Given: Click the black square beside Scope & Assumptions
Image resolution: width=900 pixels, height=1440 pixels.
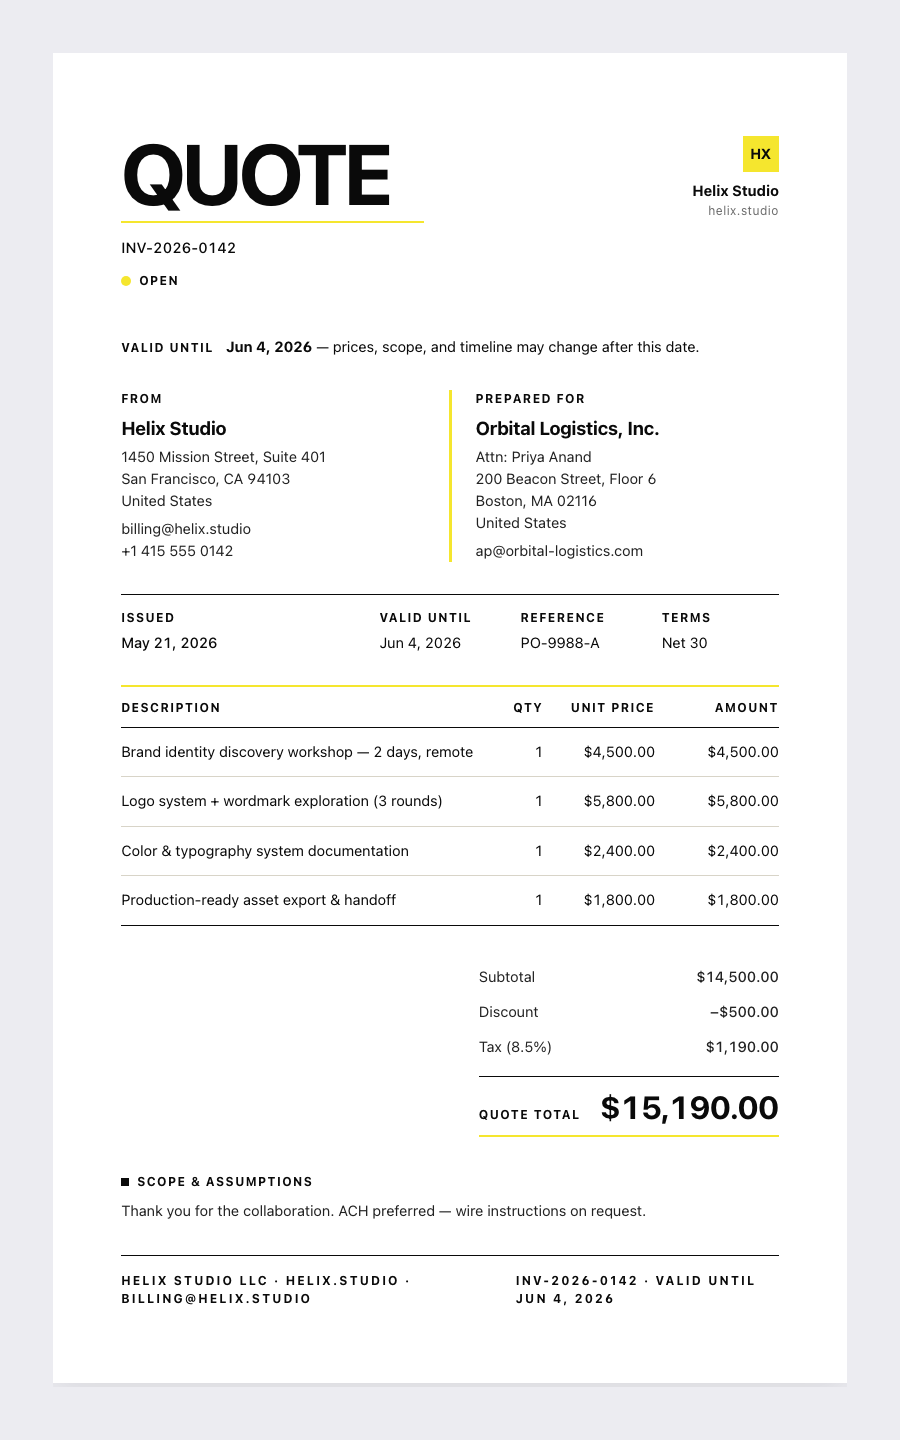Looking at the screenshot, I should (x=125, y=1182).
